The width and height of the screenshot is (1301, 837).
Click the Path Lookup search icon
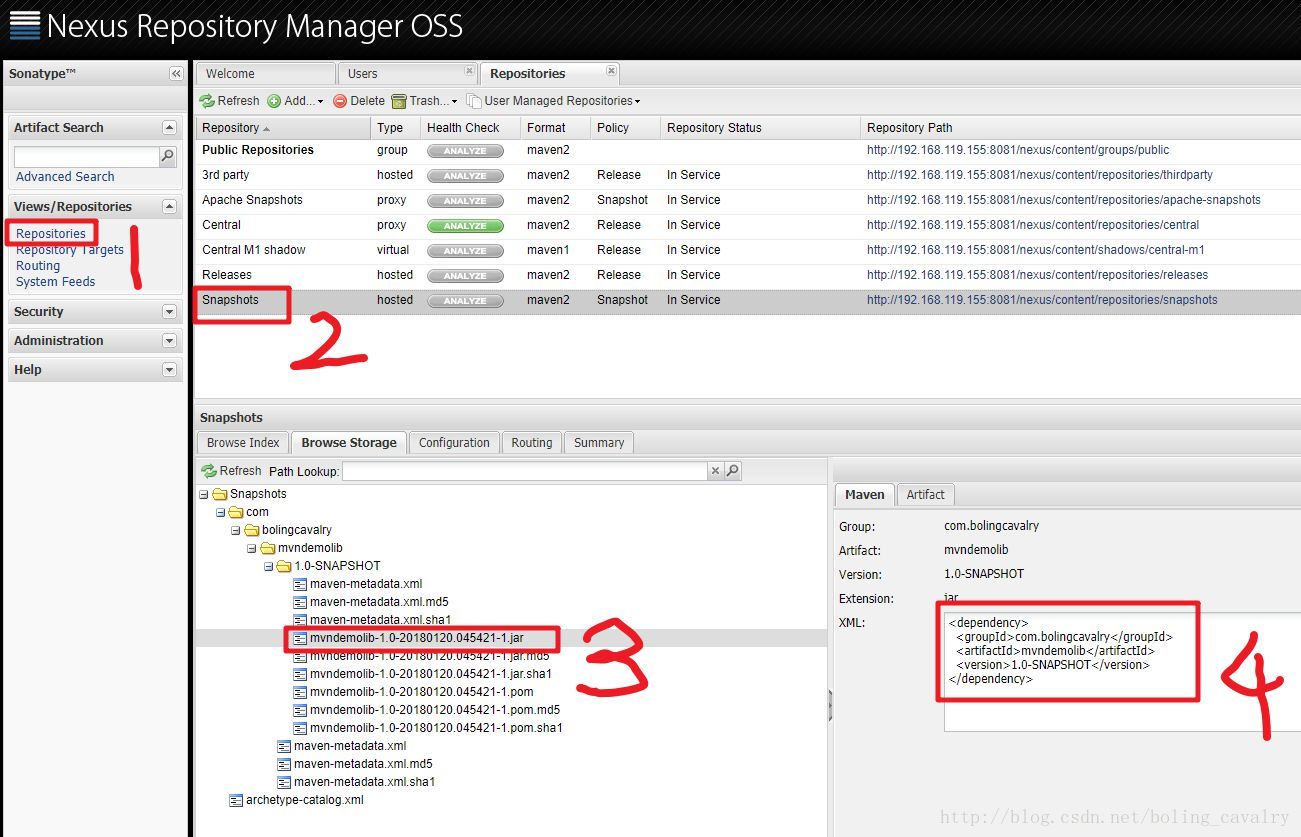click(733, 470)
